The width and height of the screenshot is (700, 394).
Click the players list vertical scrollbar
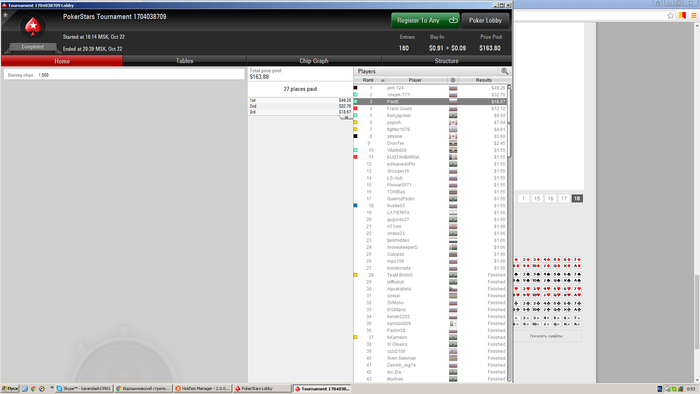click(509, 232)
